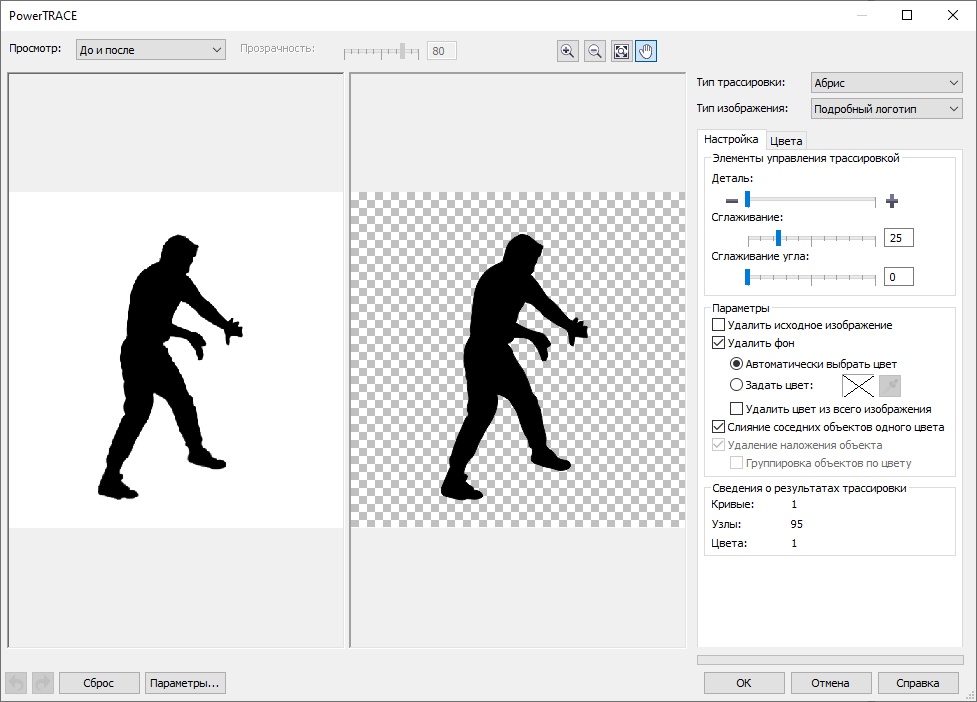This screenshot has height=702, width=977.
Task: Open the Тип изображения dropdown
Action: (x=885, y=108)
